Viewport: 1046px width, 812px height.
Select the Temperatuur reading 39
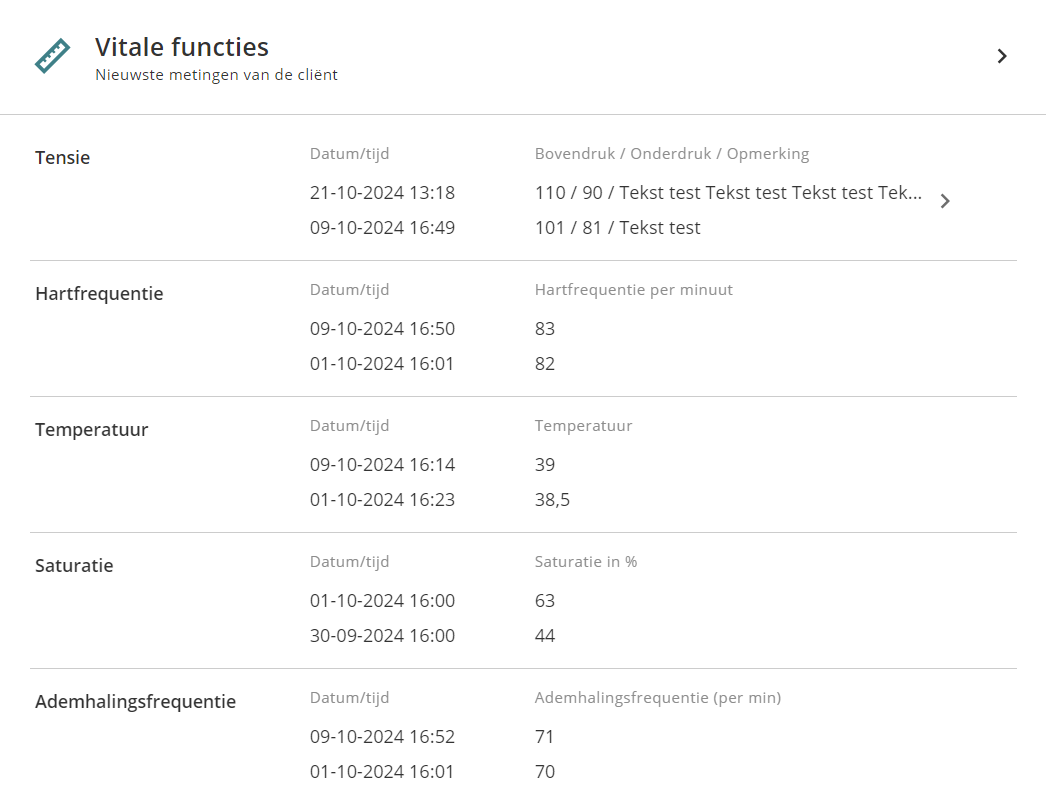[545, 465]
